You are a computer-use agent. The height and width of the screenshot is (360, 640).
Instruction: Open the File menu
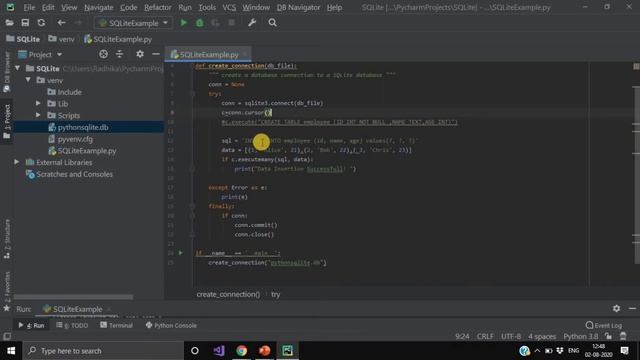tap(29, 7)
